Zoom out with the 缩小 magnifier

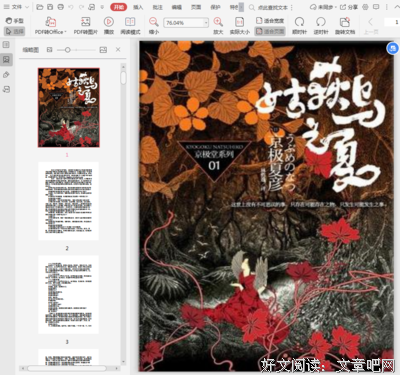tap(154, 26)
